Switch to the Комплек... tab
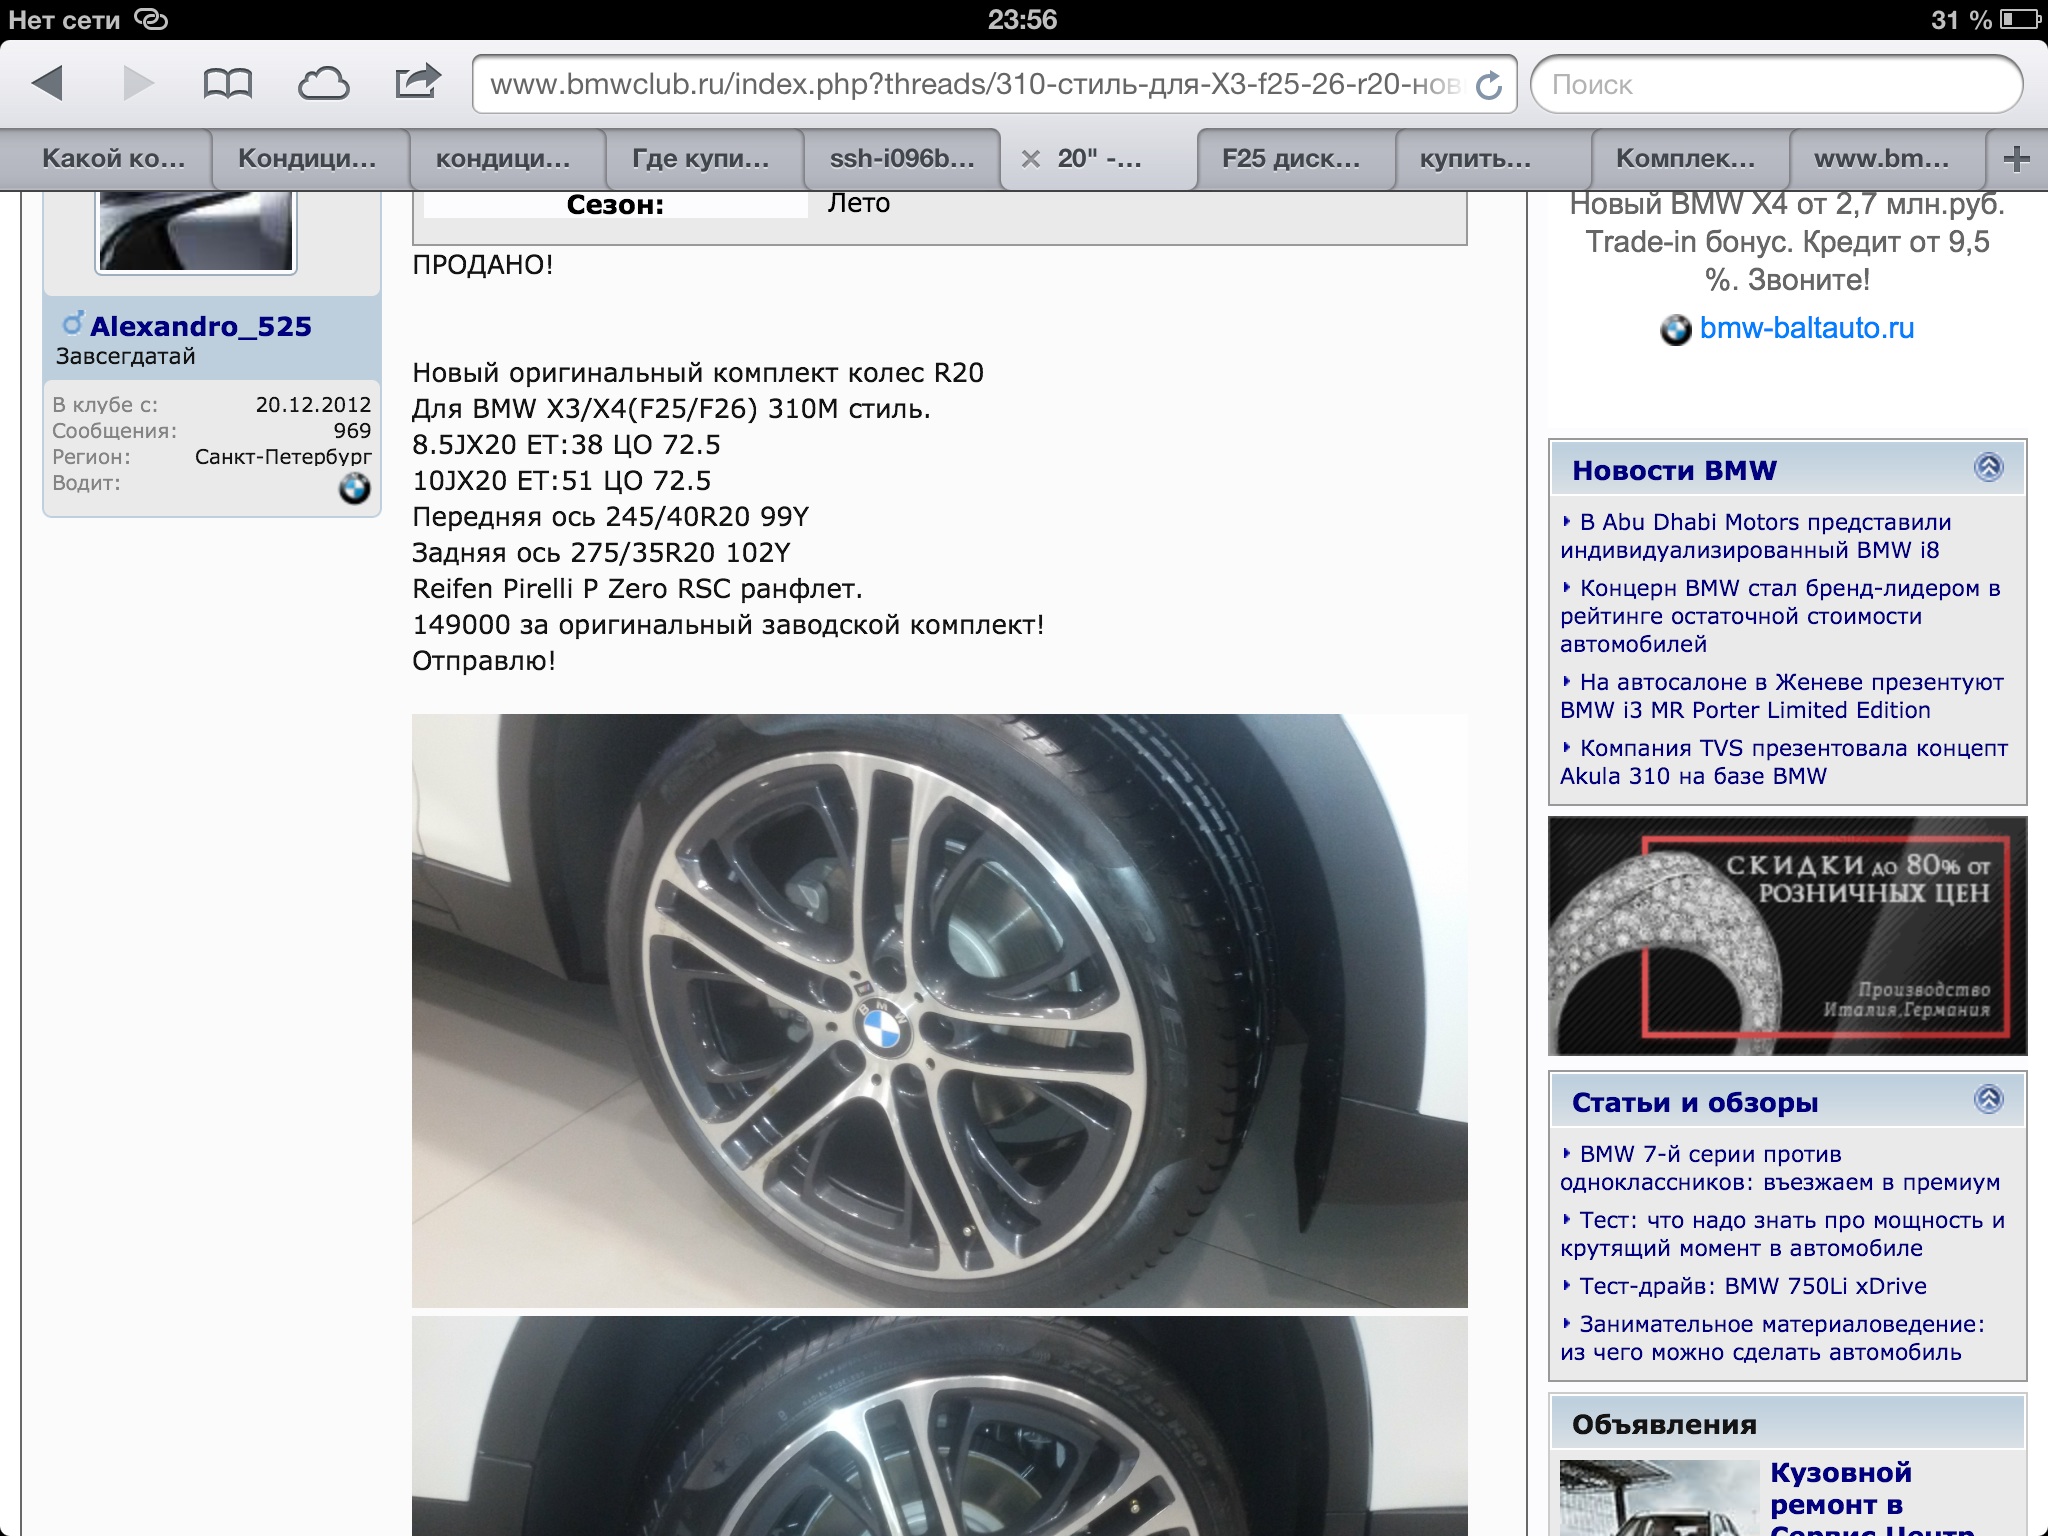This screenshot has width=2048, height=1536. (x=1685, y=159)
